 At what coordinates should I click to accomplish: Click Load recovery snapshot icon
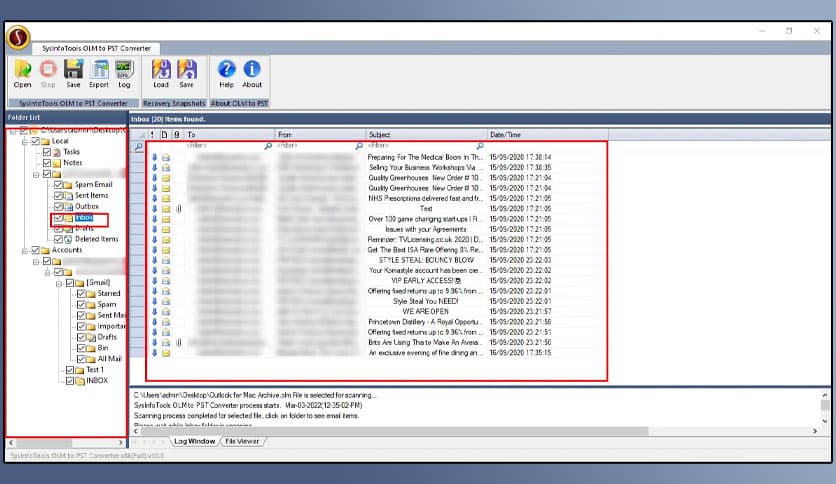161,69
